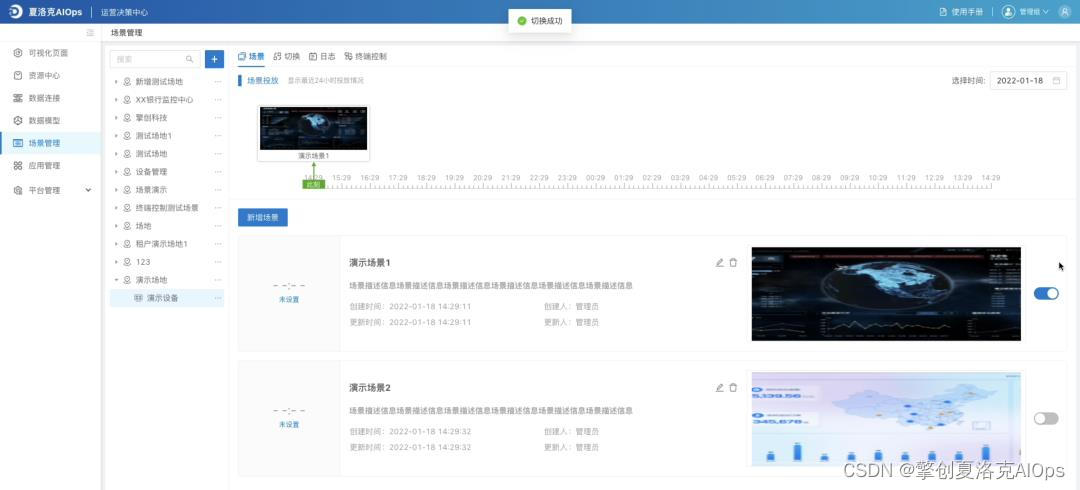This screenshot has height=490, width=1080.
Task: Switch to the 场景 tab
Action: (x=251, y=57)
